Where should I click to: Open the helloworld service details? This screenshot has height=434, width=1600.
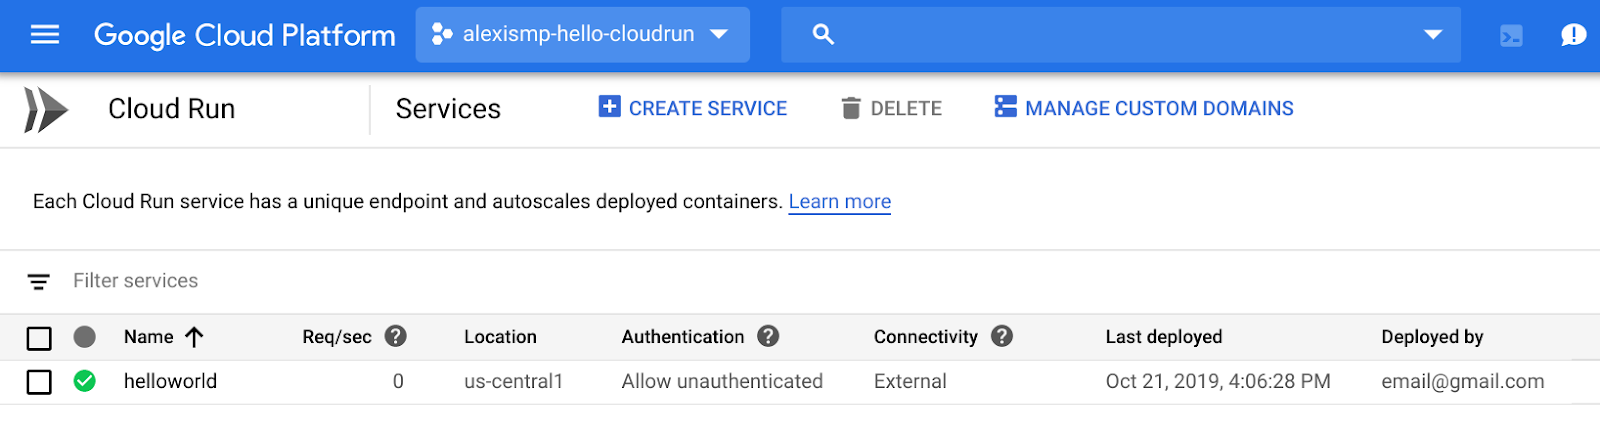click(x=170, y=381)
